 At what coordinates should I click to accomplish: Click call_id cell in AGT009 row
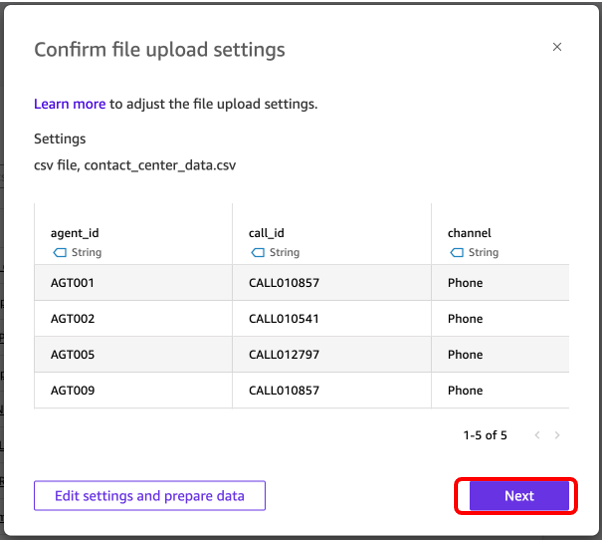[332, 390]
